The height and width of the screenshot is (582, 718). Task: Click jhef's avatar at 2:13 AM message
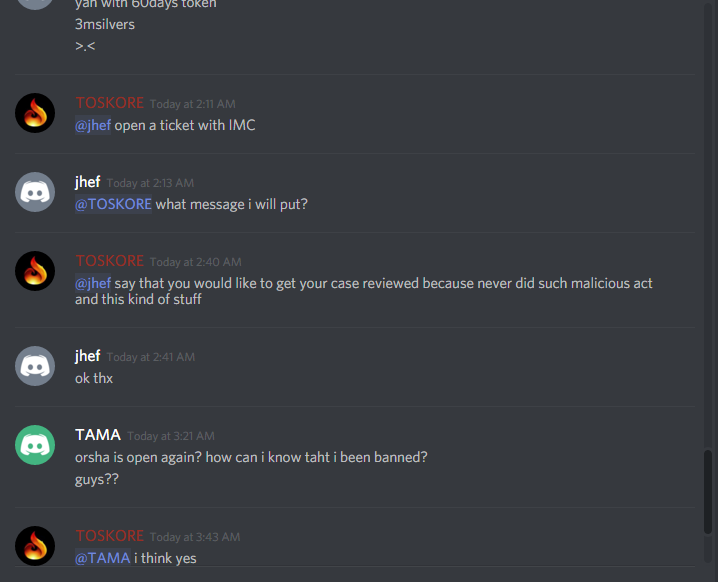click(35, 192)
